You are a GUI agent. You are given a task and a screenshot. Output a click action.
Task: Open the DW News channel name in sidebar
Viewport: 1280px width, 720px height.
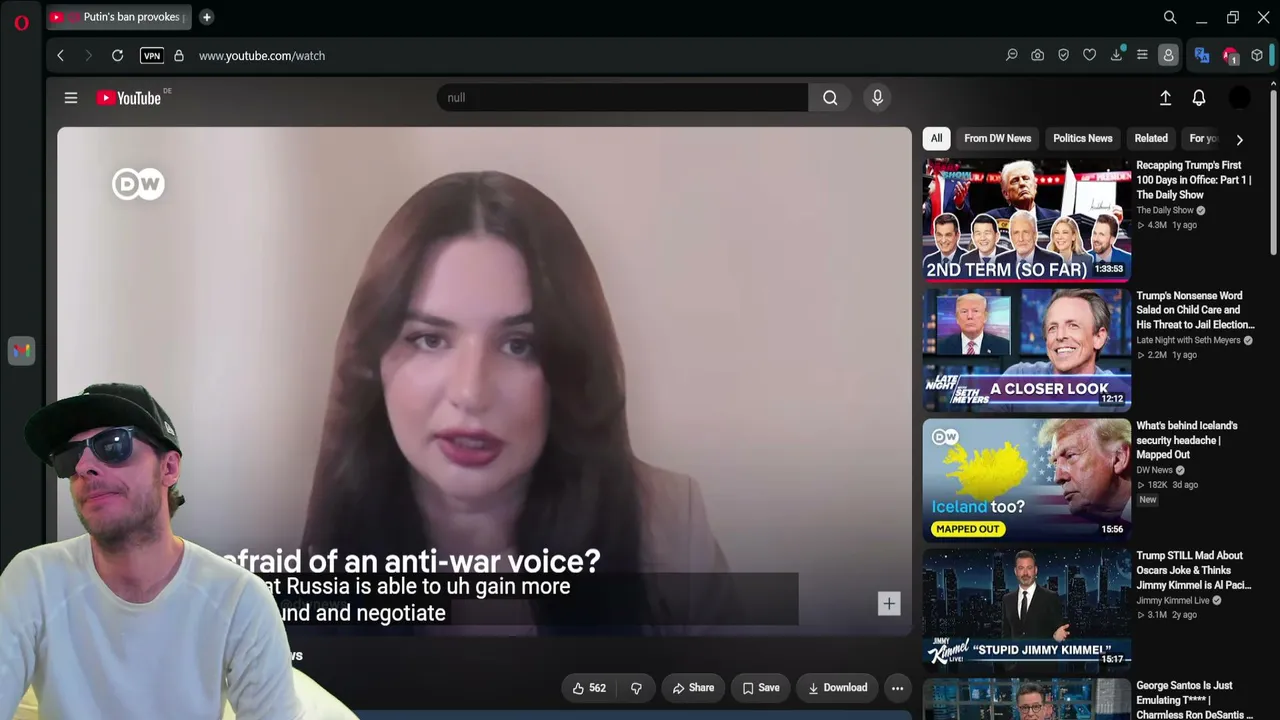pos(1154,471)
